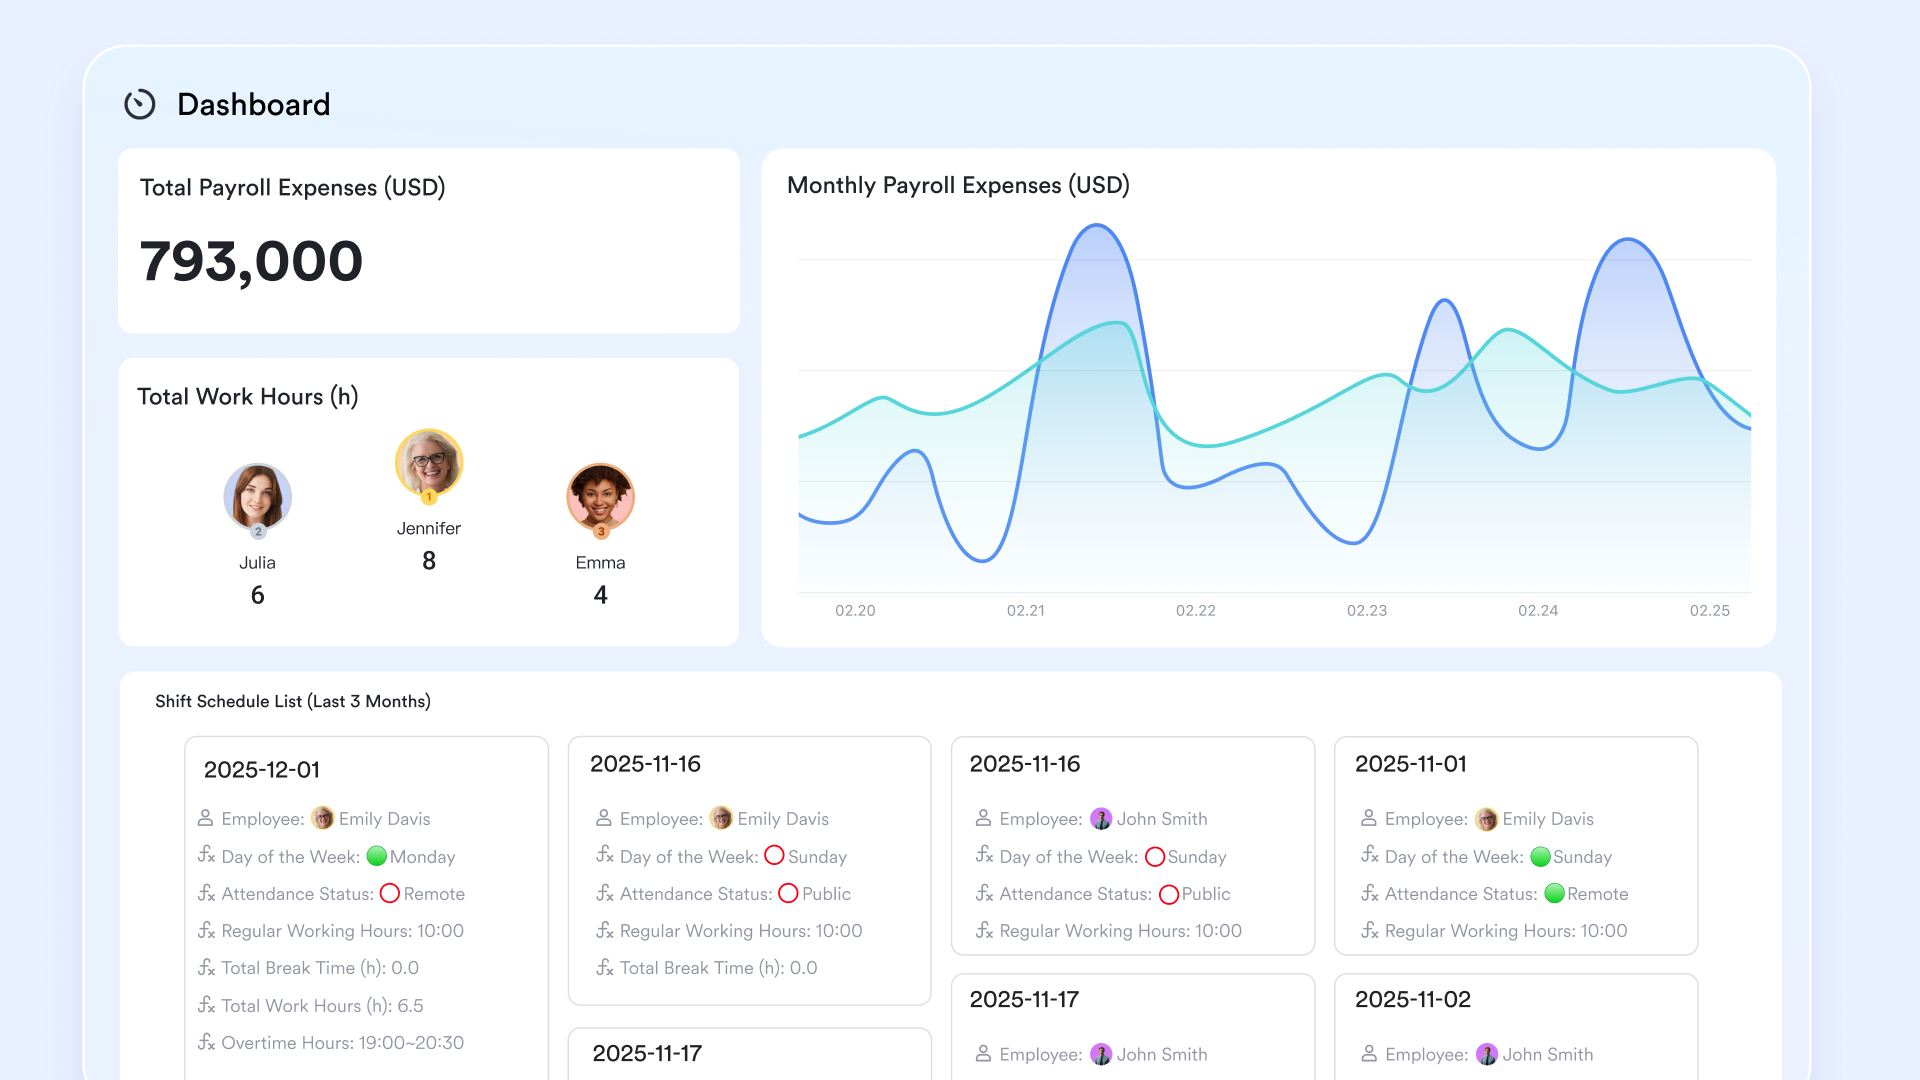Click the 02.24 label on chart axis

(x=1537, y=610)
